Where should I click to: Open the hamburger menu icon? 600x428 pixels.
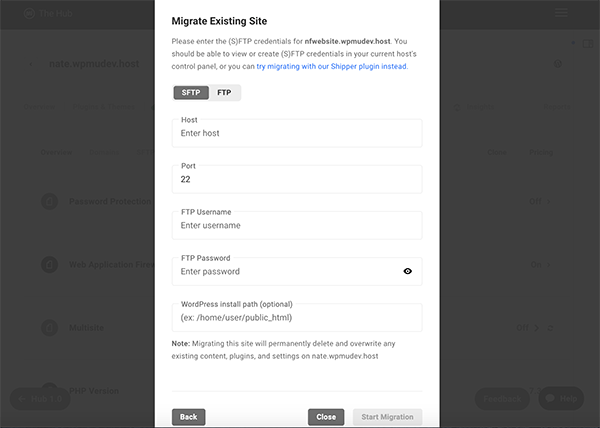561,14
